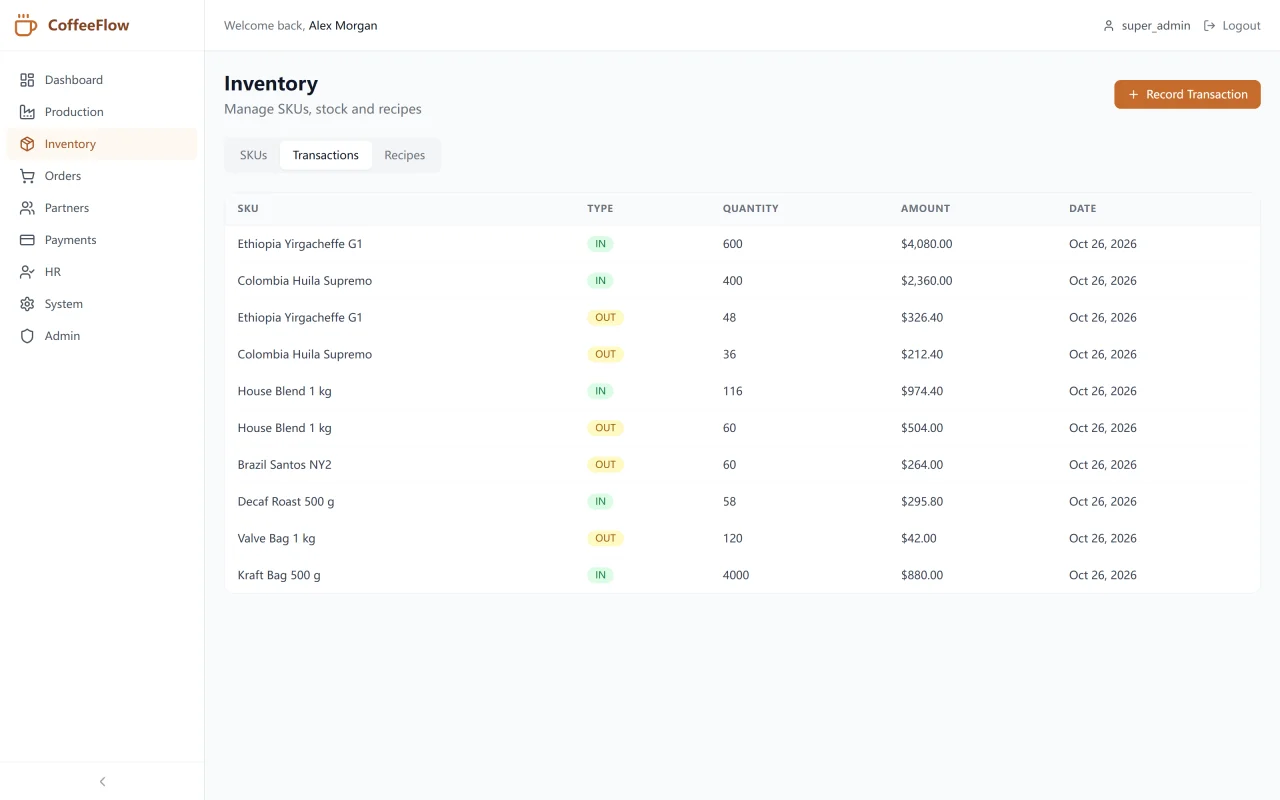Click the amount $42.00
Viewport: 1280px width, 800px height.
(x=919, y=538)
